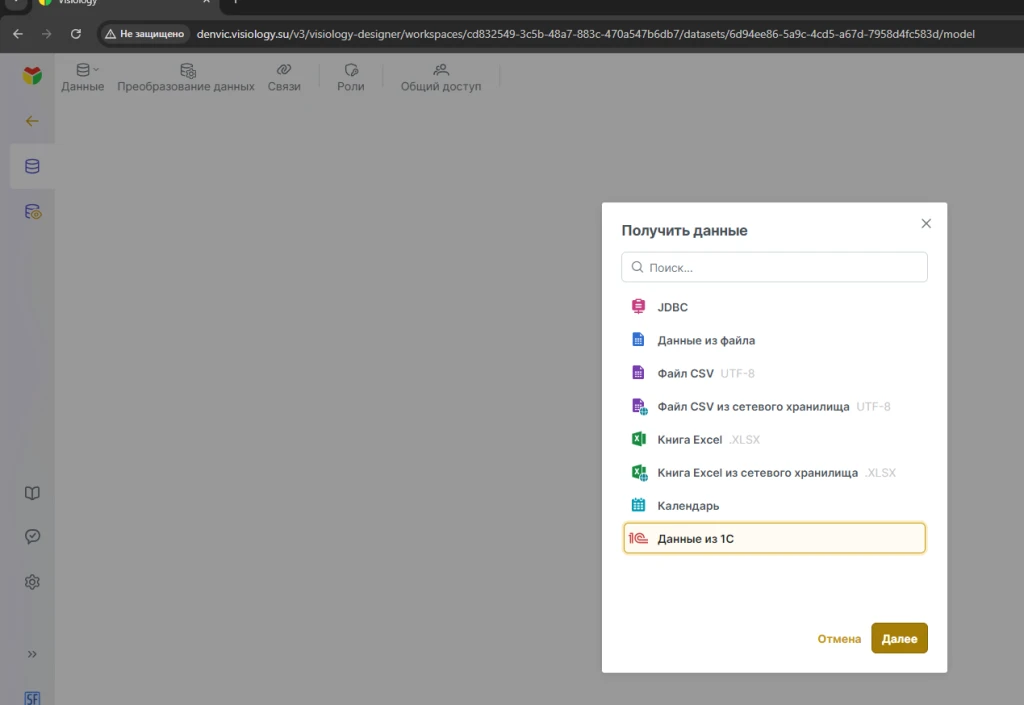This screenshot has height=705, width=1024.
Task: Expand the sidebar with double chevron
Action: click(32, 654)
